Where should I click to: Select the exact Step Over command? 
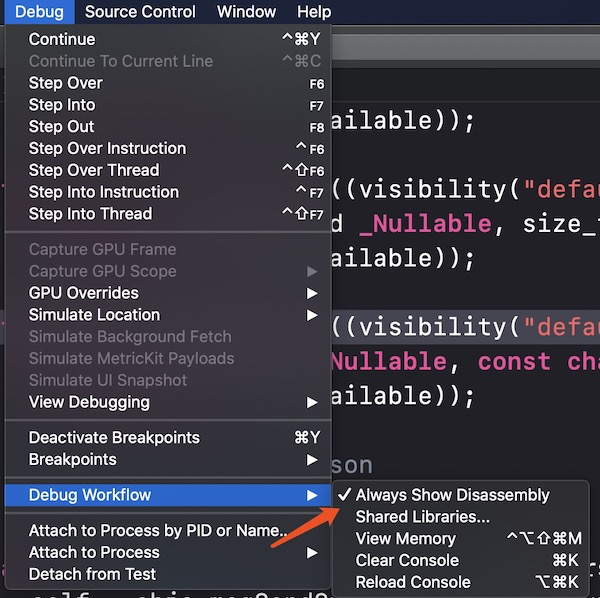click(168, 83)
